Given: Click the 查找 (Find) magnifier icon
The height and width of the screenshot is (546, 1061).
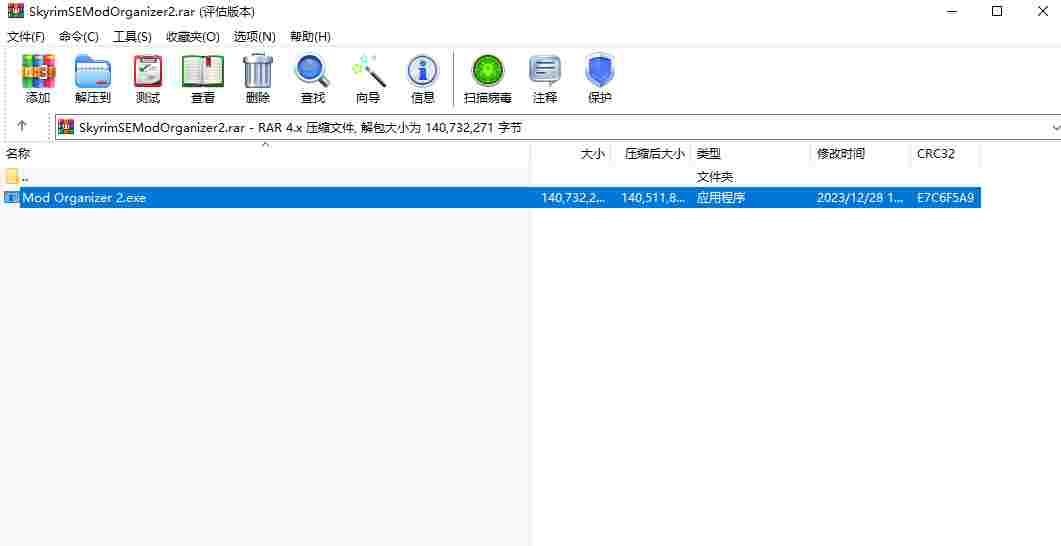Looking at the screenshot, I should [313, 71].
